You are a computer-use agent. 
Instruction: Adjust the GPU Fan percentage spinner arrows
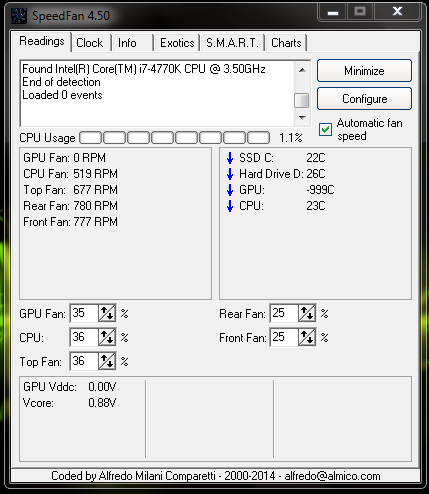click(107, 313)
